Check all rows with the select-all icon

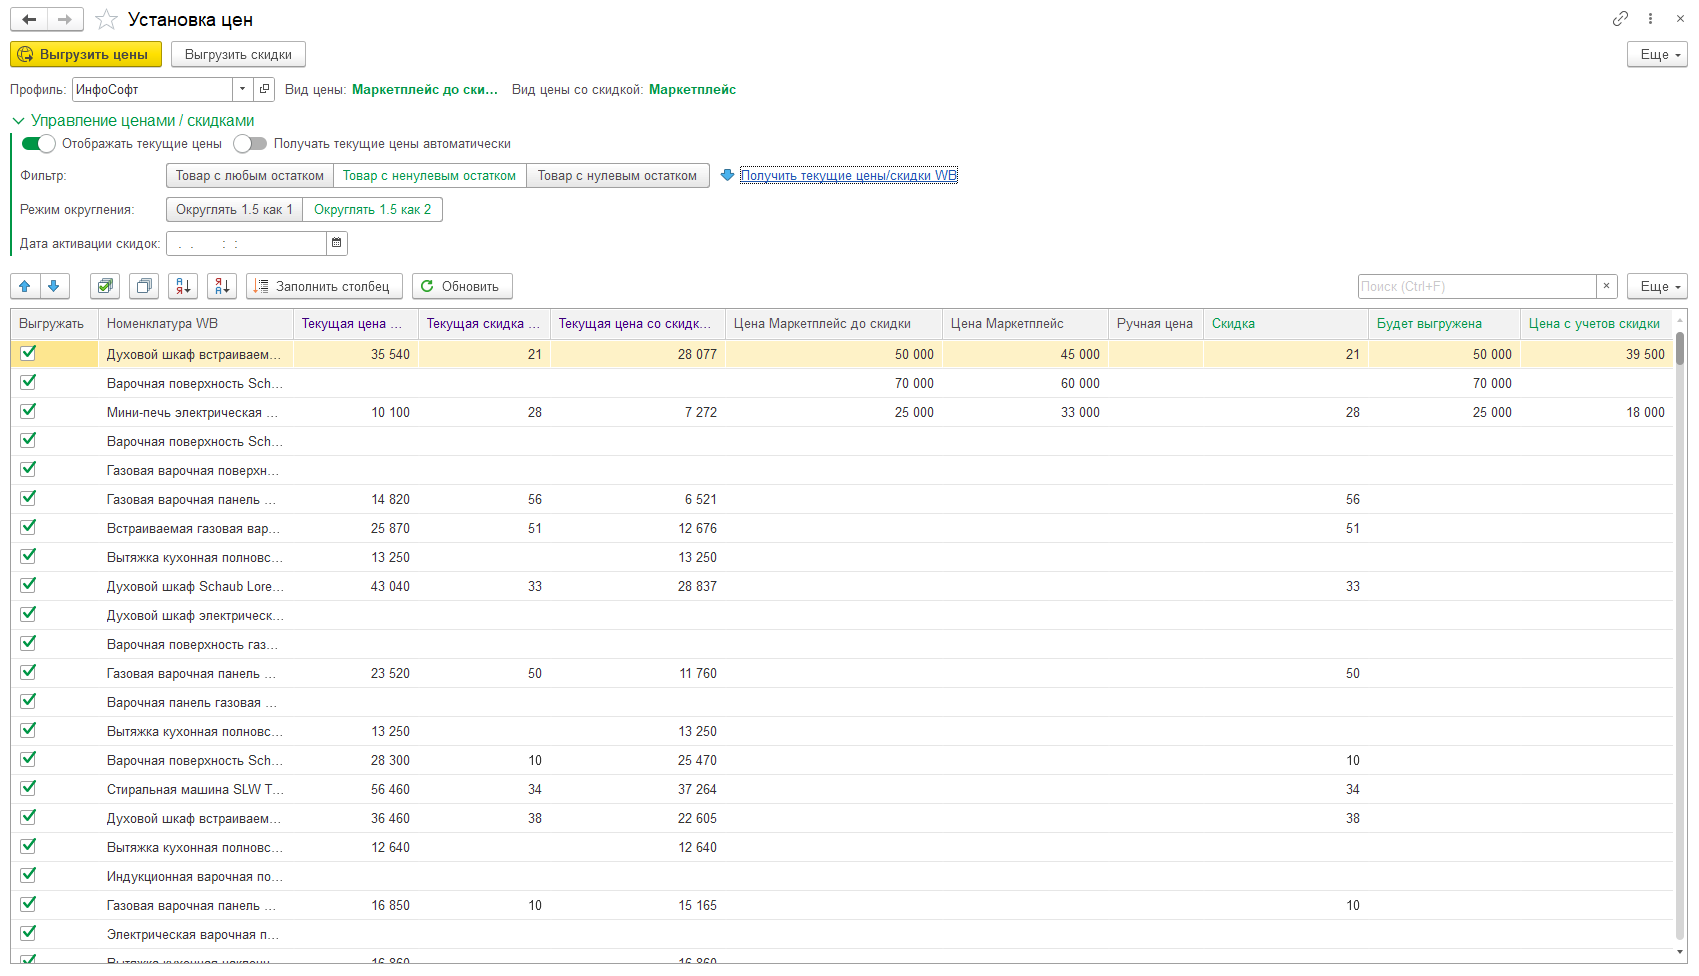click(x=105, y=286)
